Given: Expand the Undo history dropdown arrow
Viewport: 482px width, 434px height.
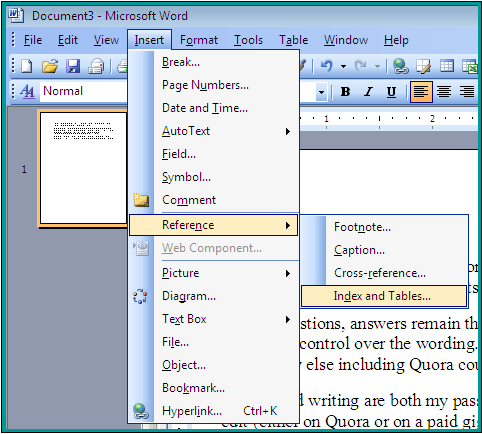Looking at the screenshot, I should [x=343, y=66].
